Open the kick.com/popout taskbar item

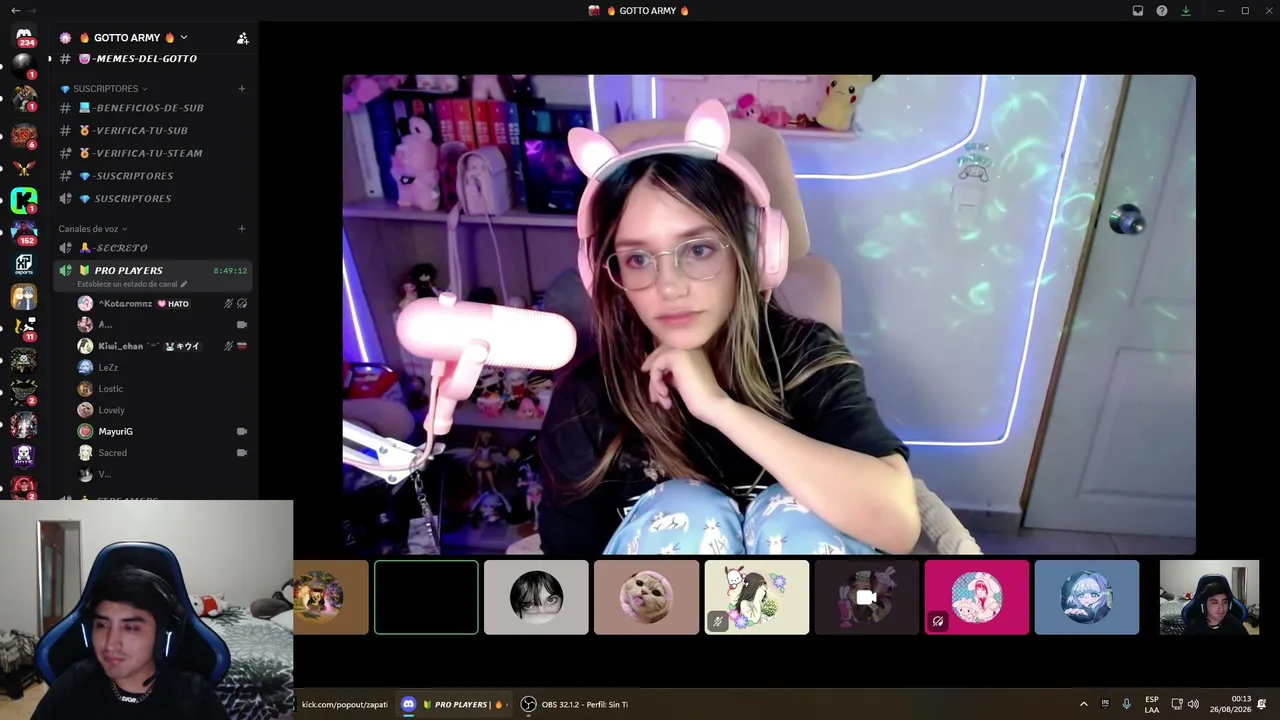(344, 705)
